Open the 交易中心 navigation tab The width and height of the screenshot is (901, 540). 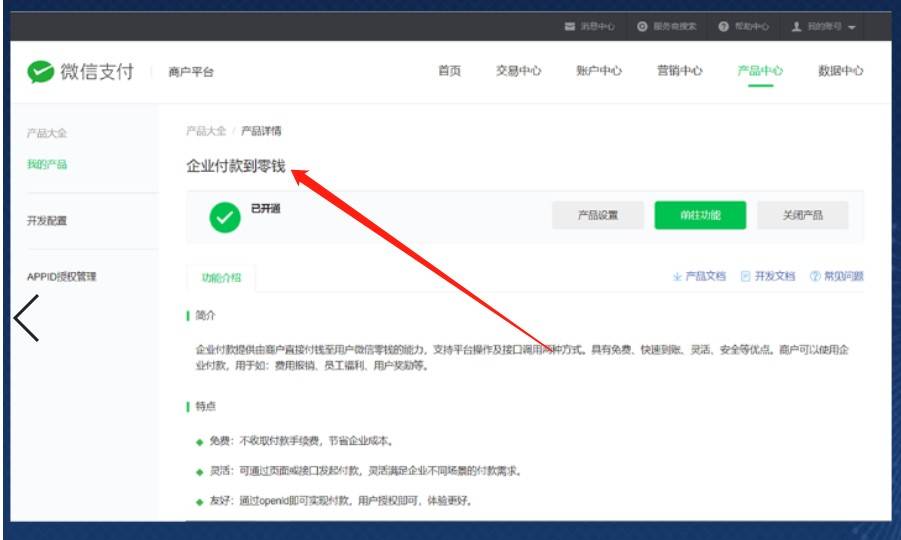tap(518, 71)
